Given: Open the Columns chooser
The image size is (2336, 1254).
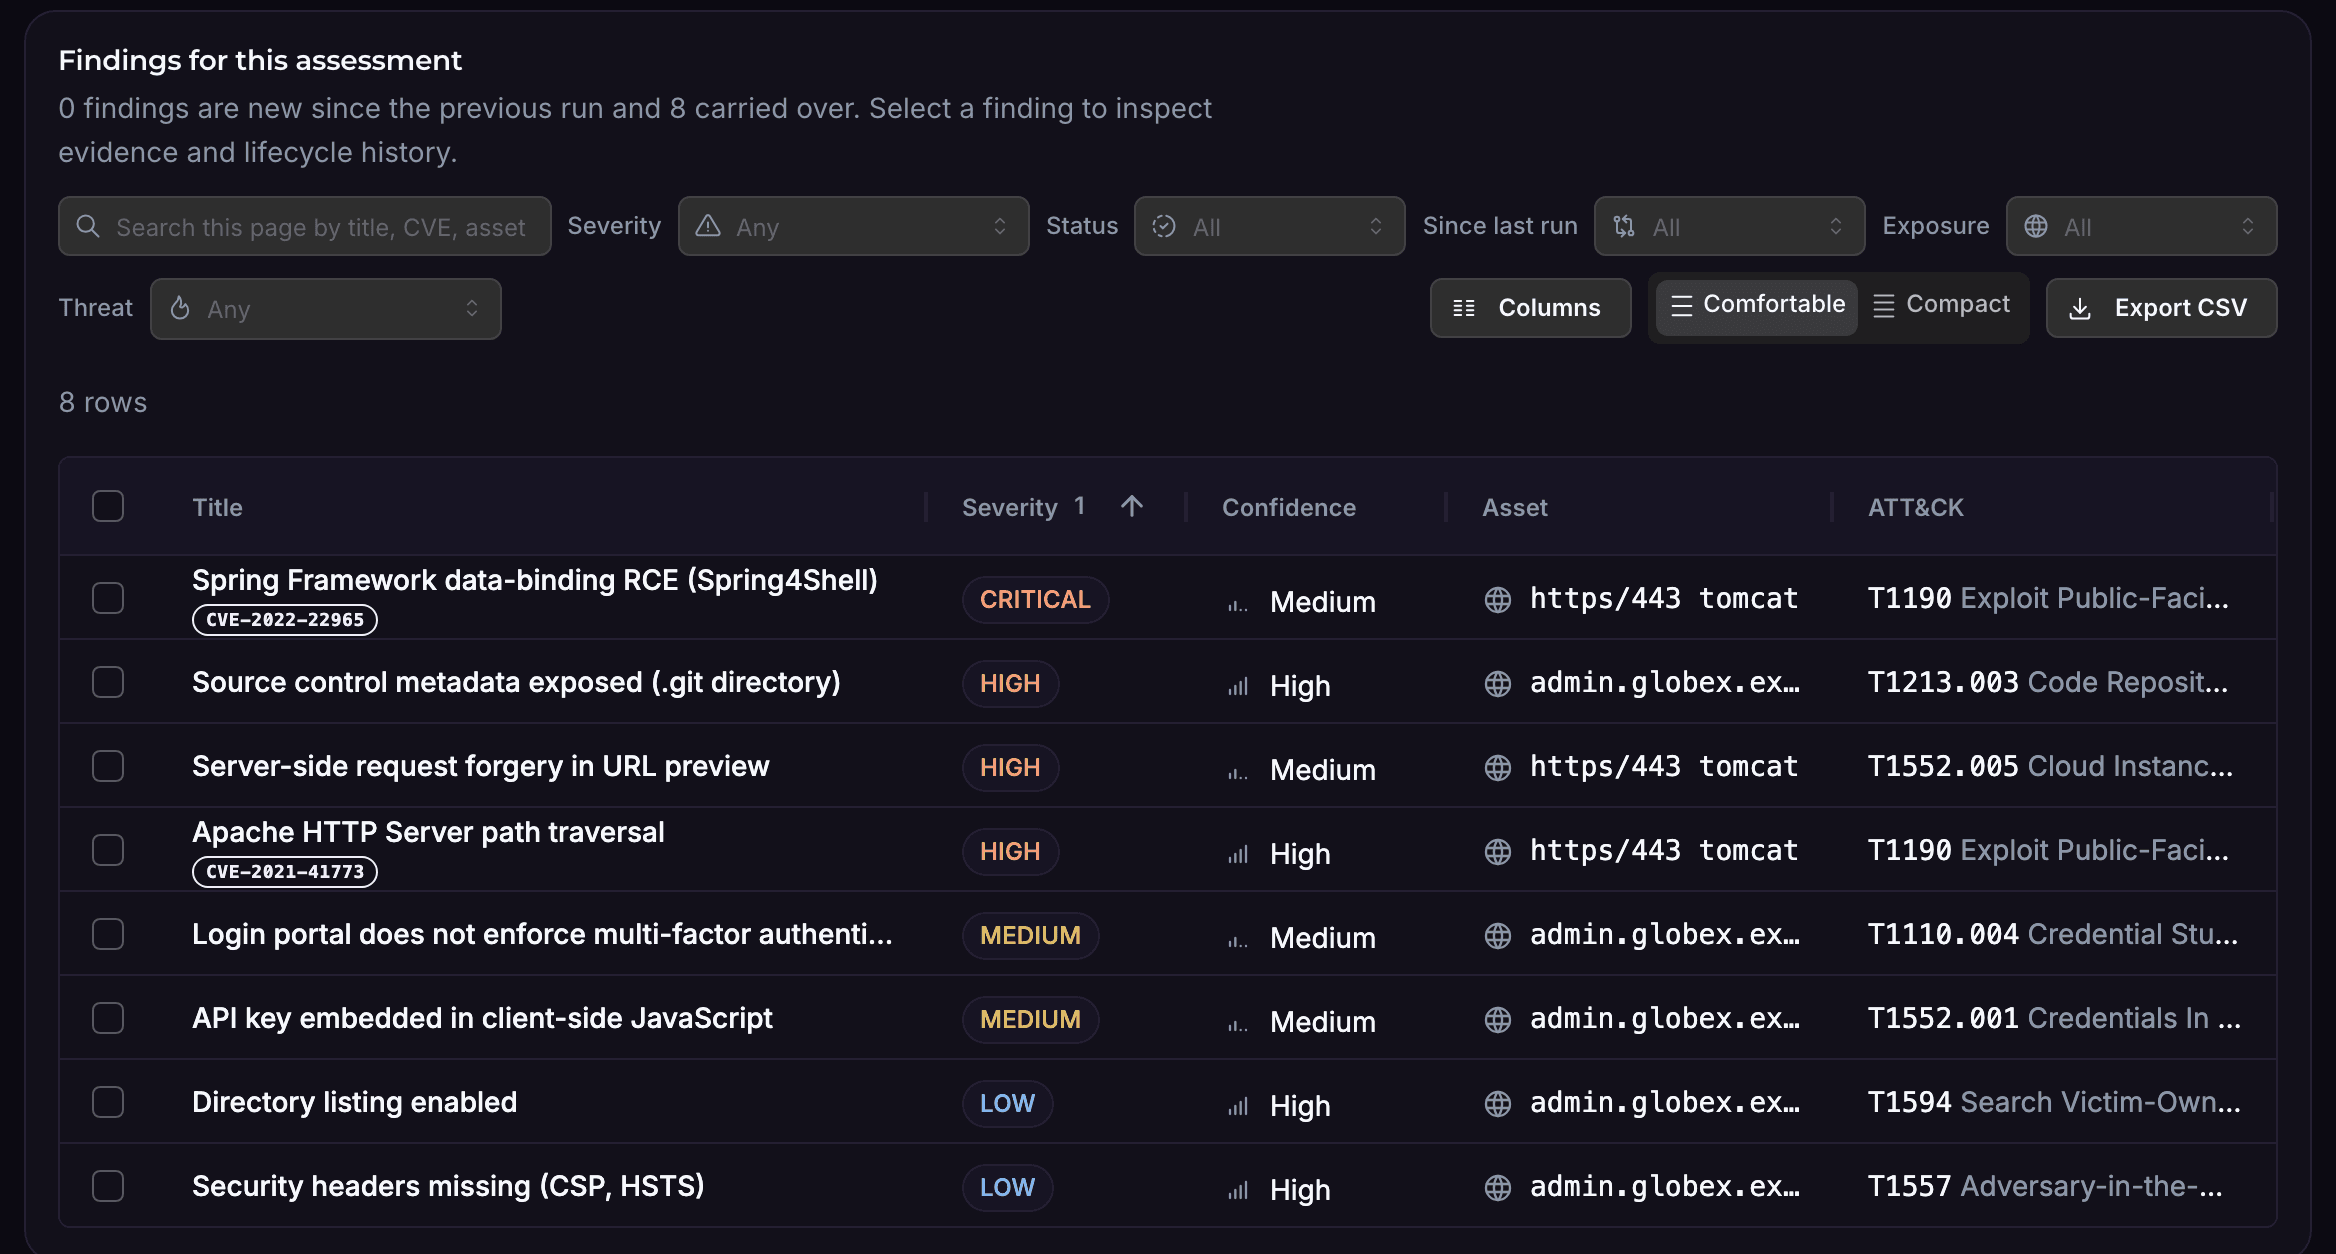Looking at the screenshot, I should (1530, 308).
